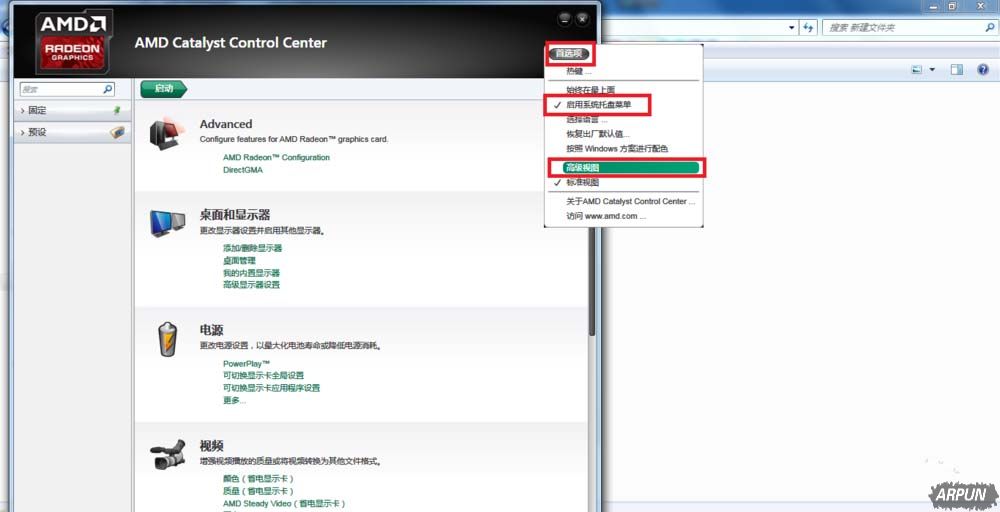Click the battery icon for 电源
The width and height of the screenshot is (1000, 512).
[x=168, y=339]
